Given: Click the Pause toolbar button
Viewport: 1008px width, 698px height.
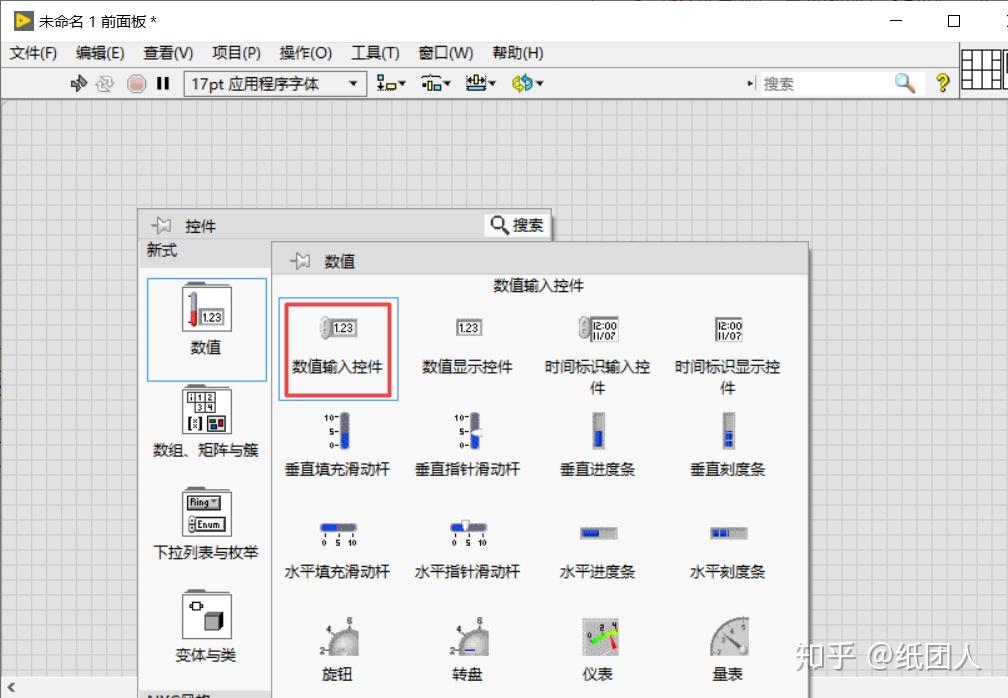Looking at the screenshot, I should 163,84.
